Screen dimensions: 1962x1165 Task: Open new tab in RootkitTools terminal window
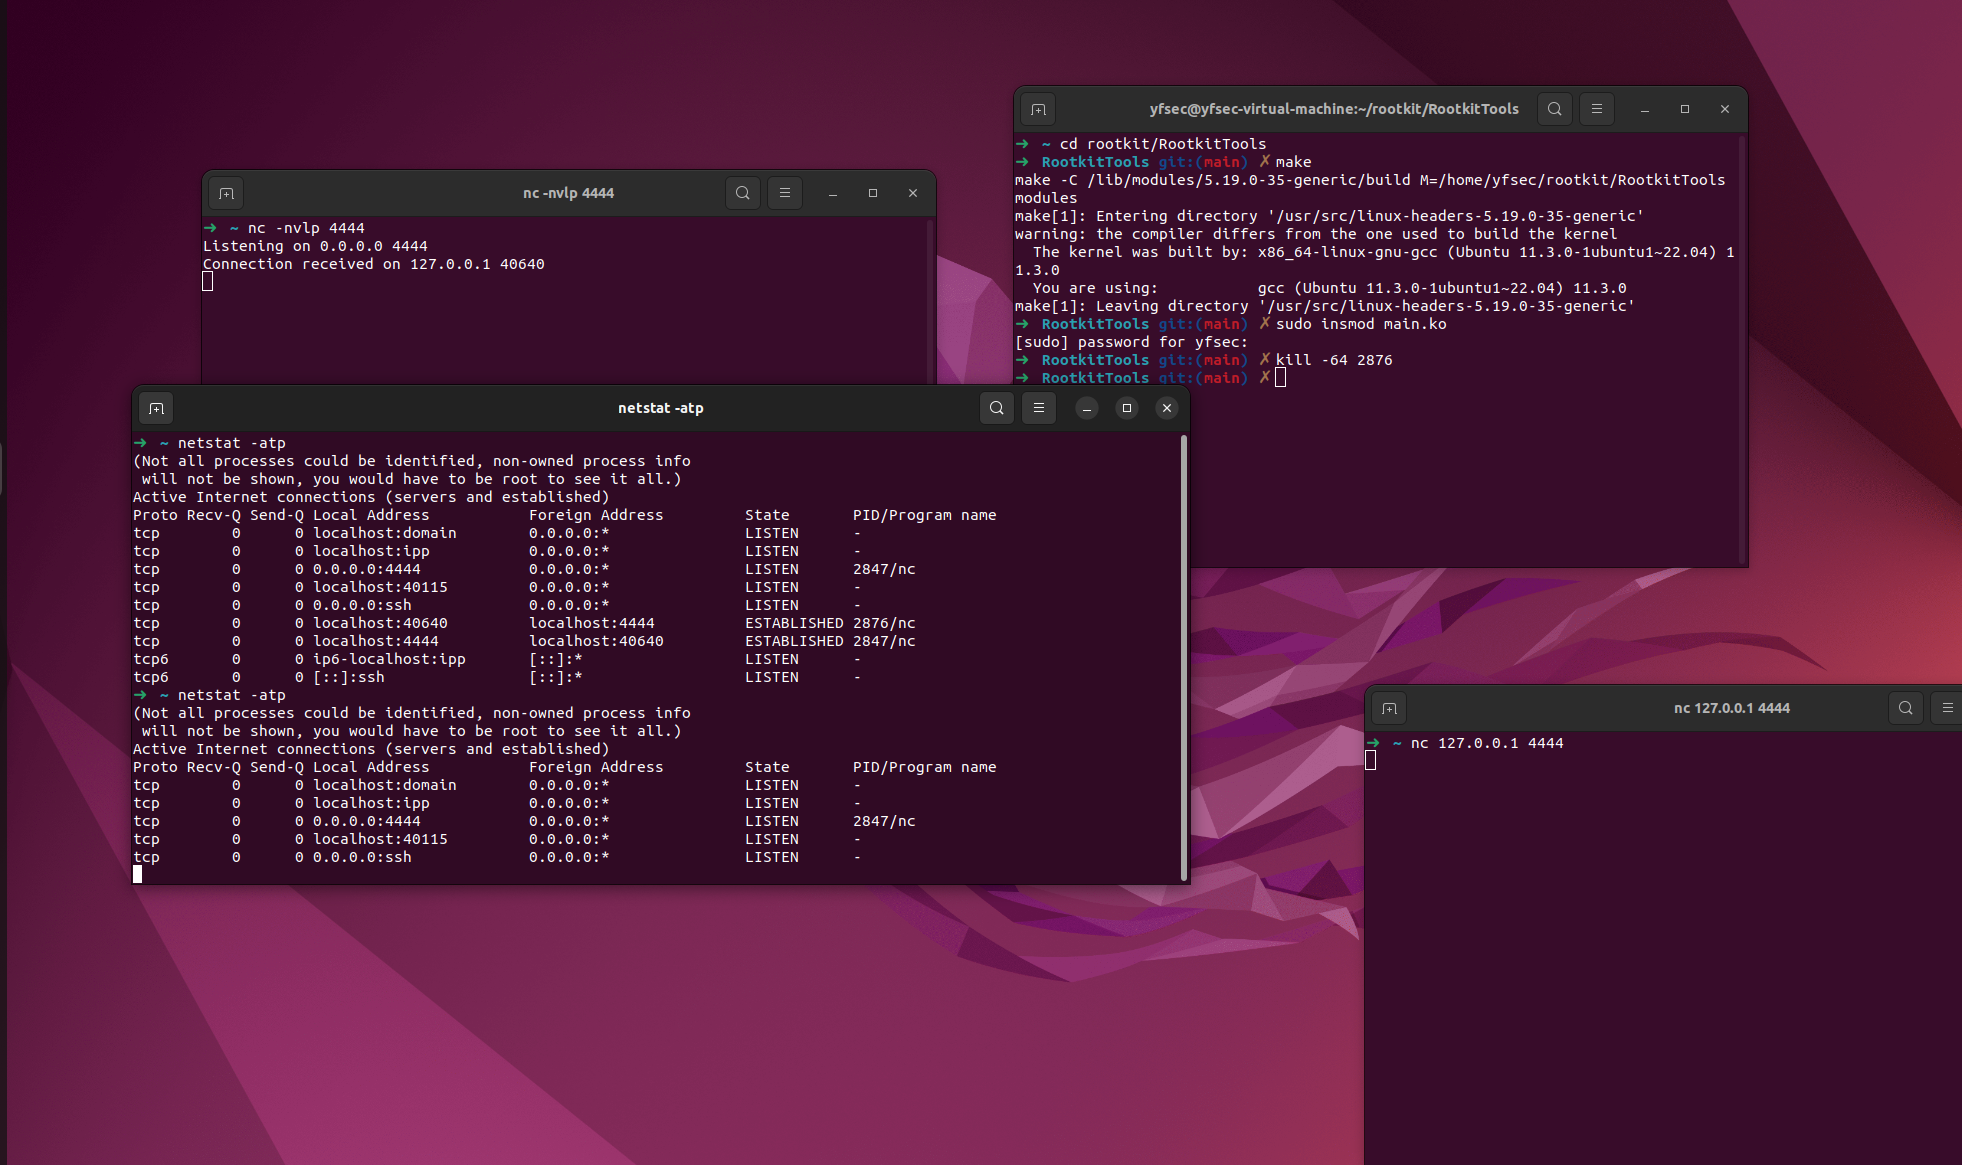tap(1039, 109)
